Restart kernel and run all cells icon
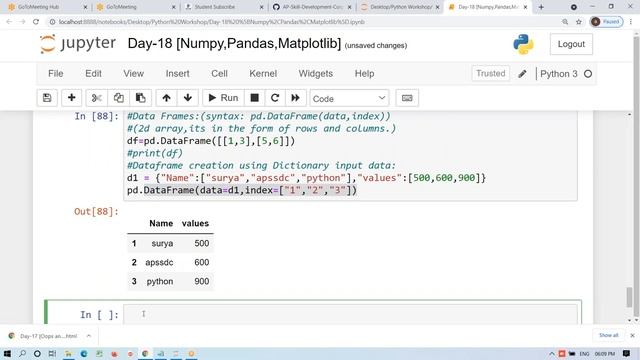The width and height of the screenshot is (640, 360). click(296, 98)
